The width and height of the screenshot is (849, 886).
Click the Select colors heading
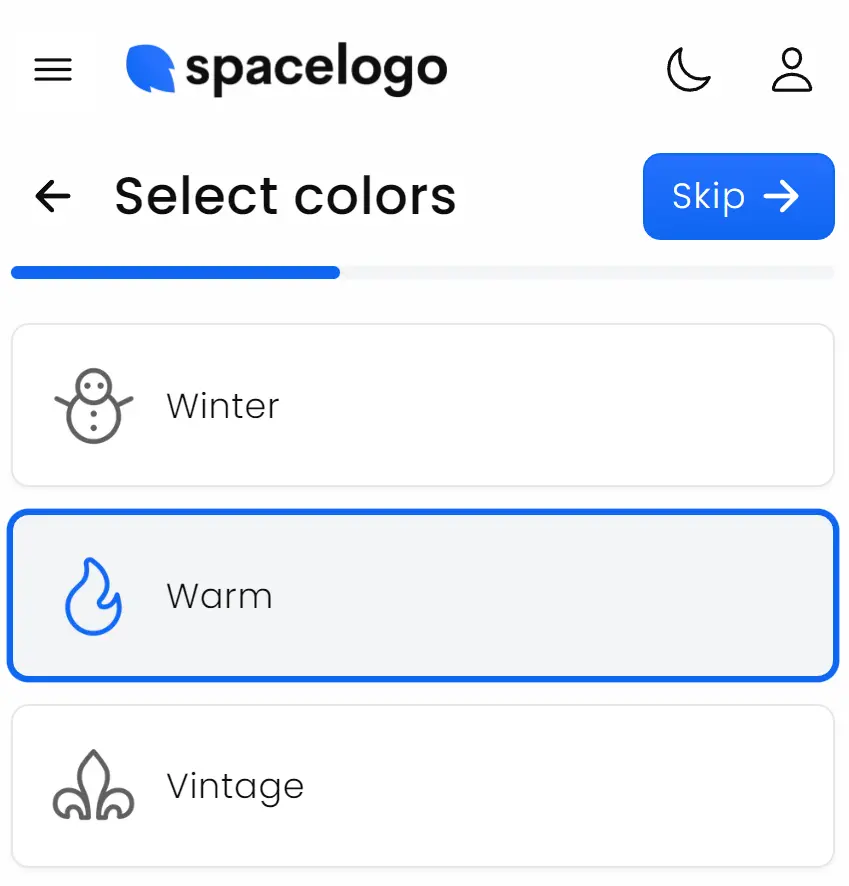[285, 196]
